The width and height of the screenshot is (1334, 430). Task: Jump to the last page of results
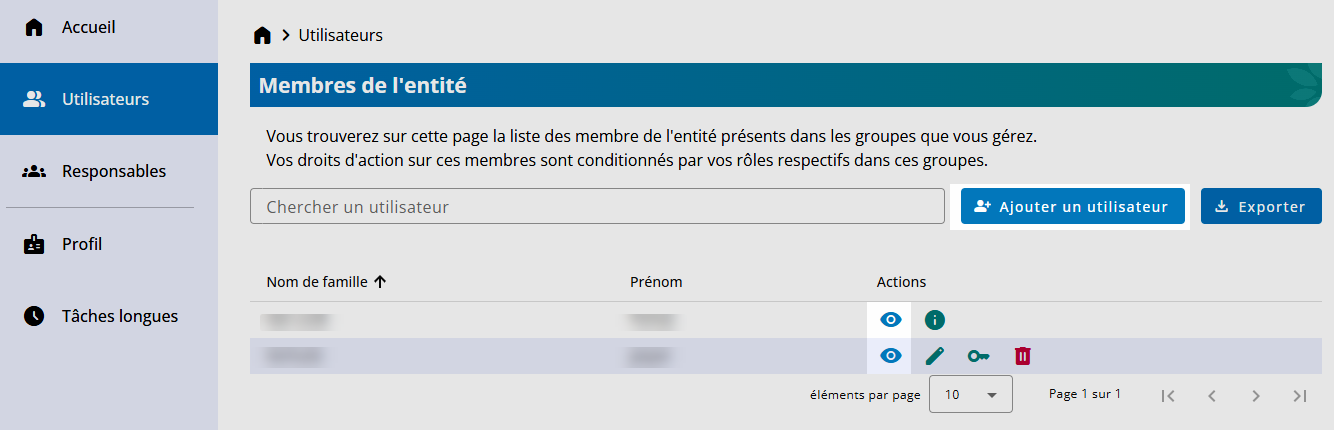point(1299,395)
